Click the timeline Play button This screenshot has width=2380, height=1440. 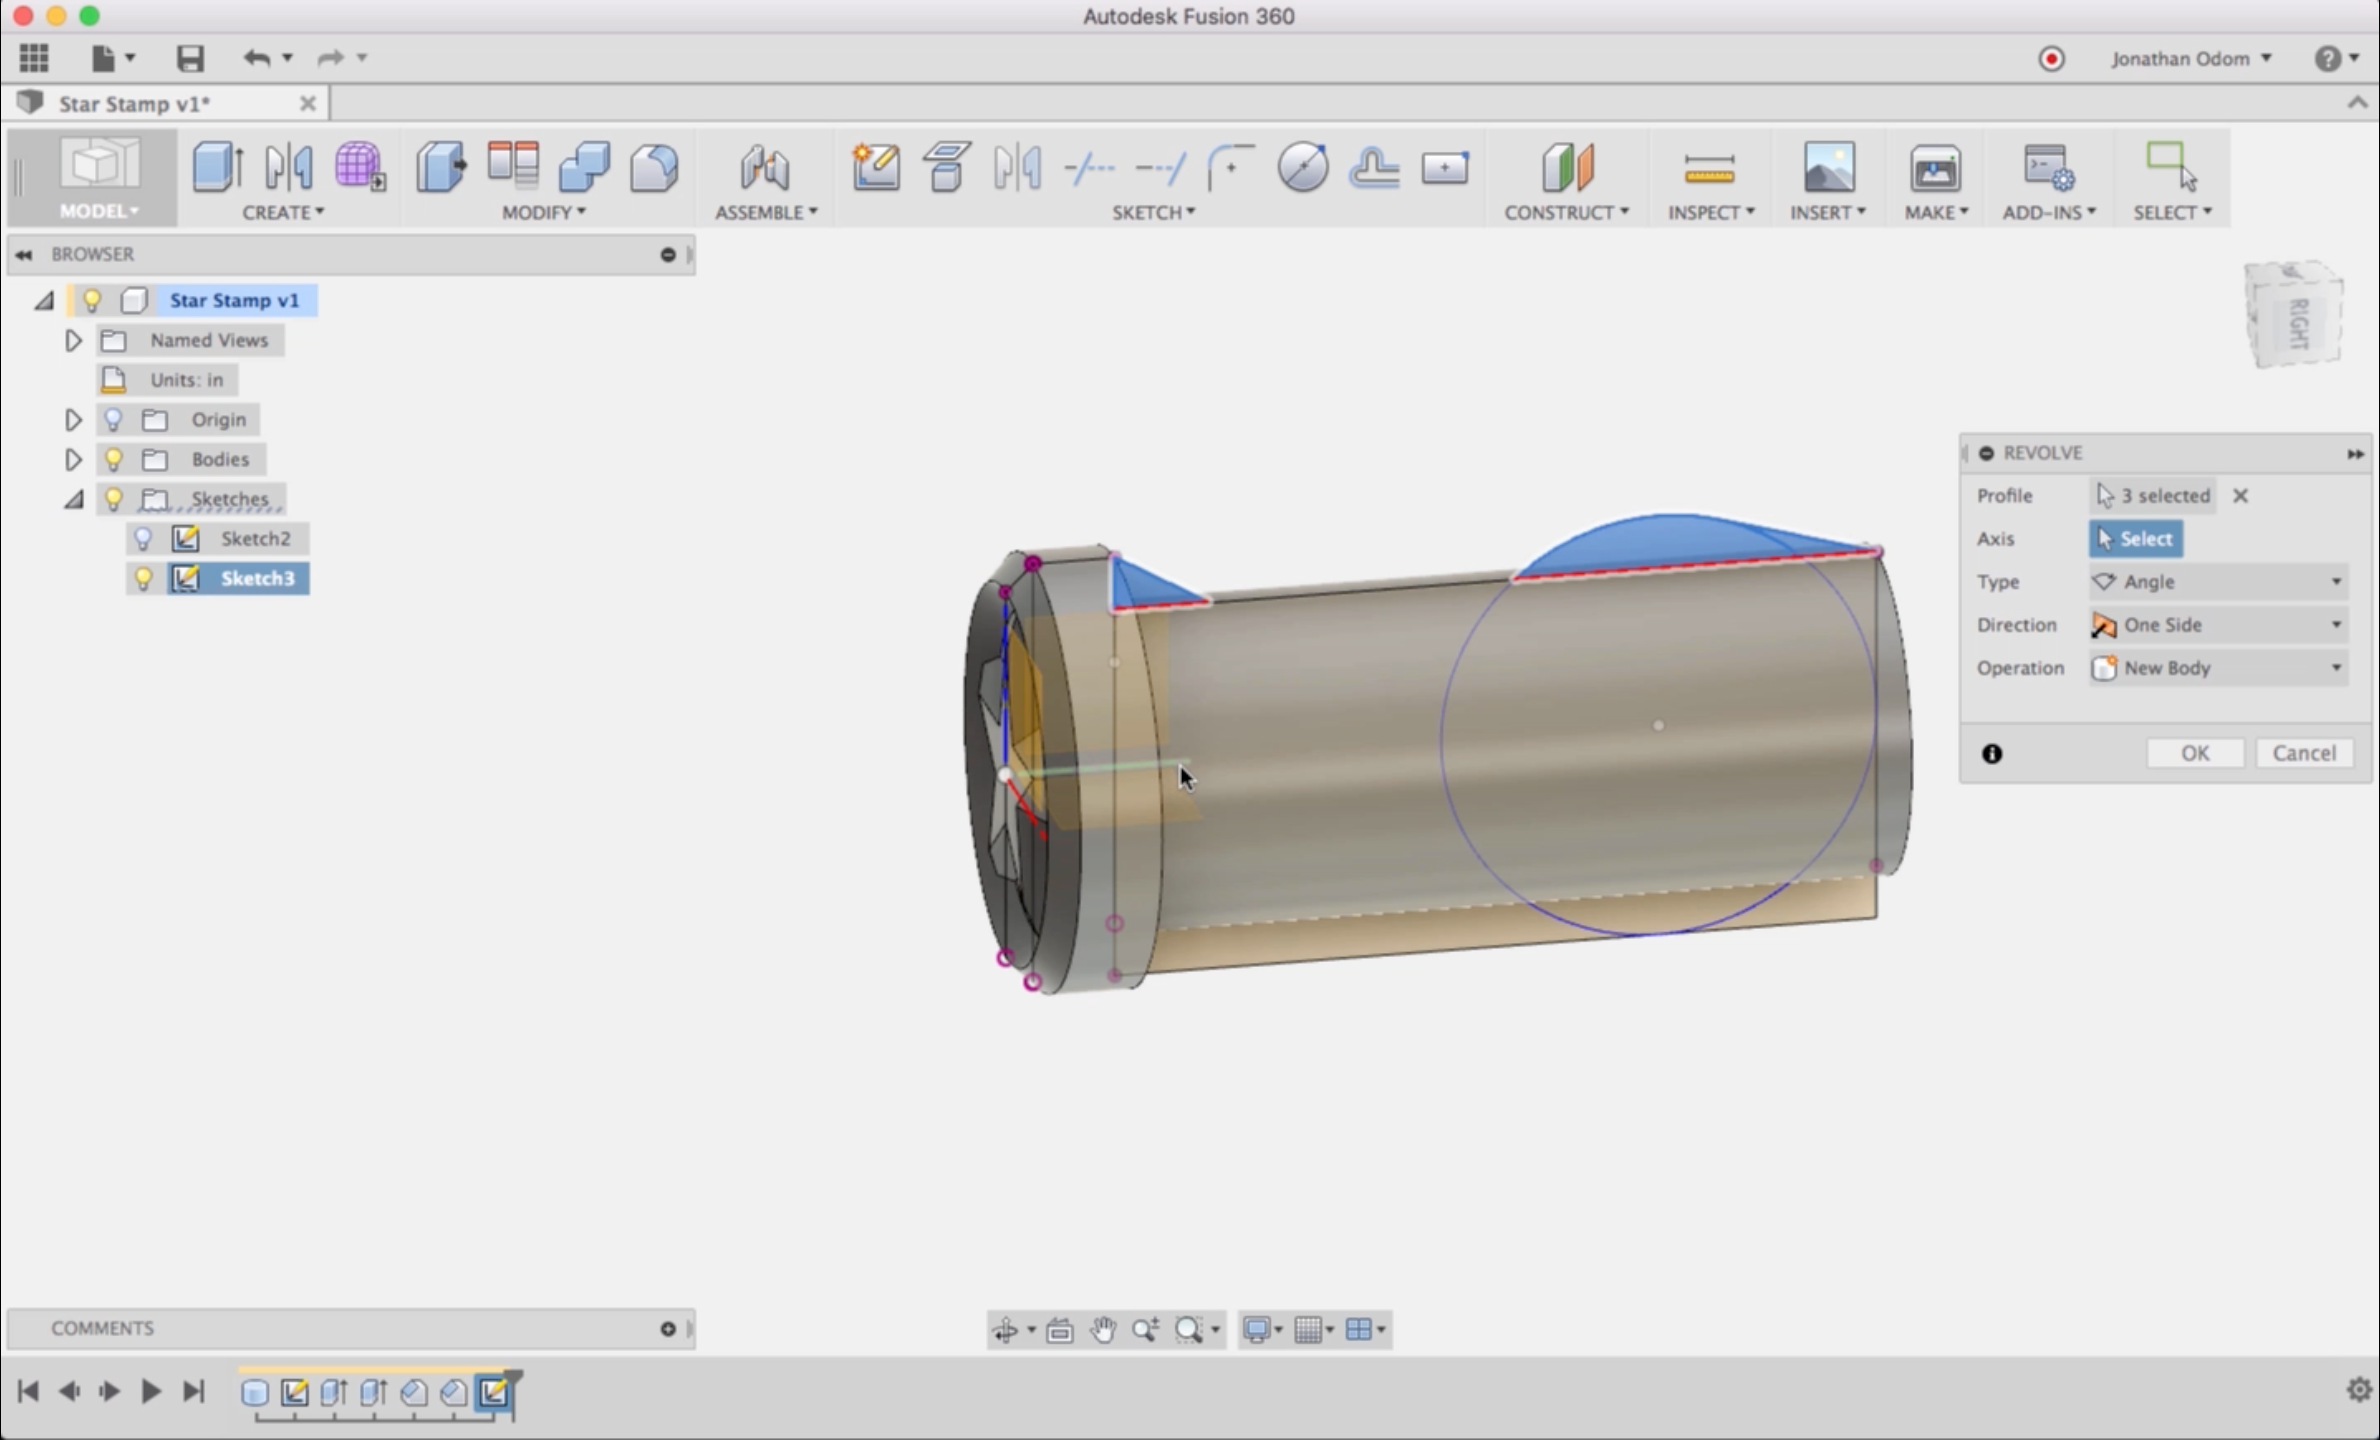pos(151,1391)
